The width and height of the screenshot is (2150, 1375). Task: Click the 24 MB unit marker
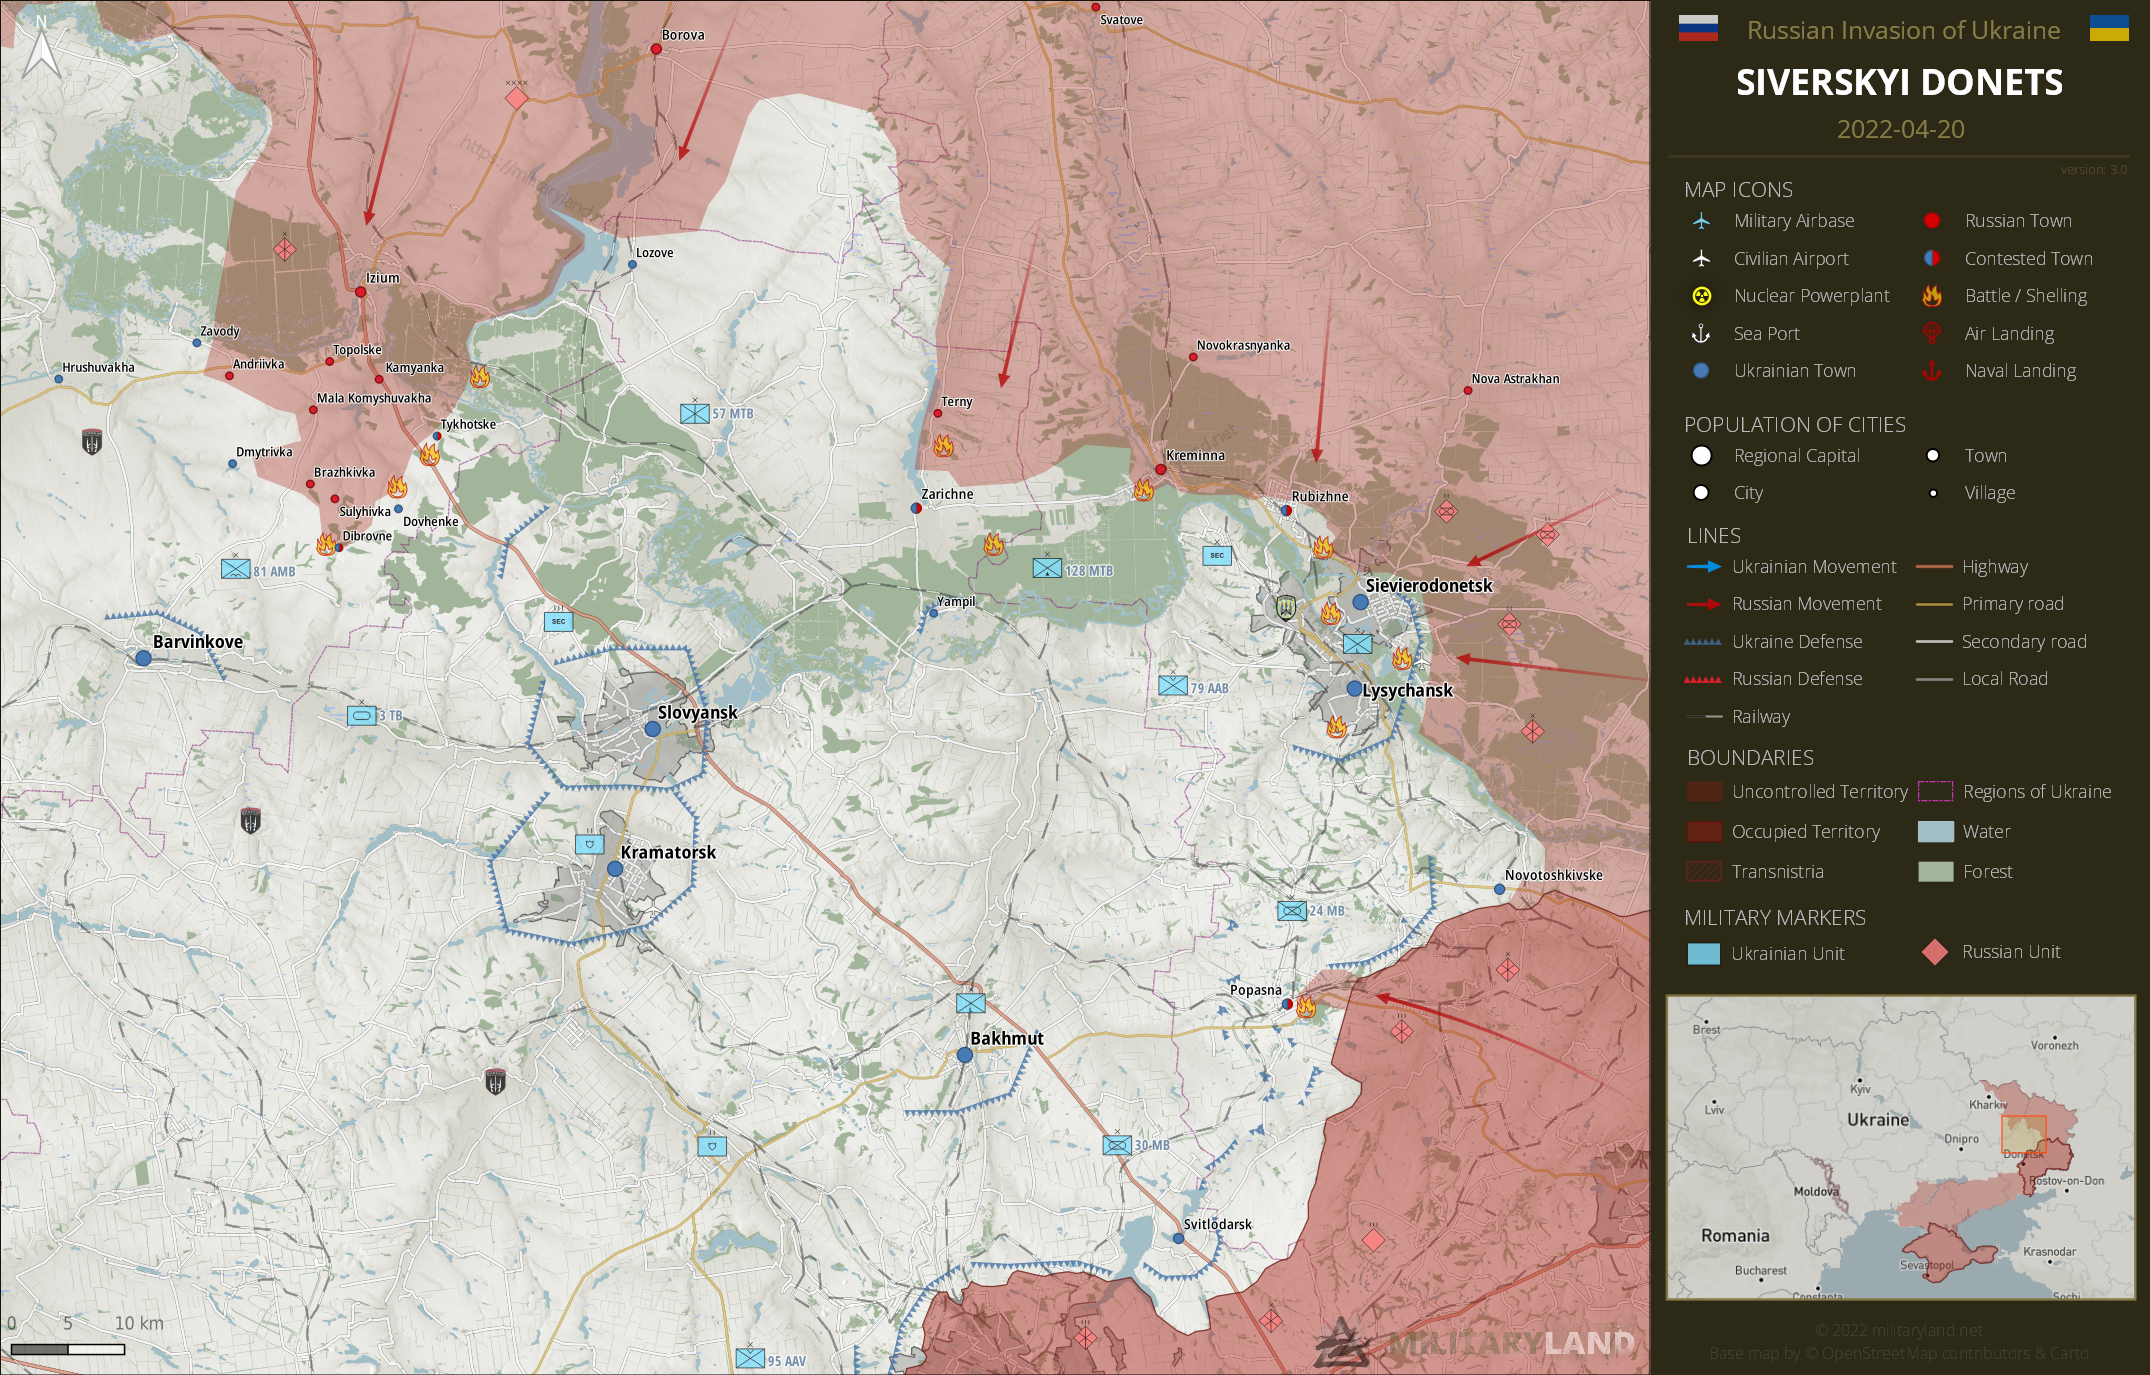click(x=1292, y=911)
